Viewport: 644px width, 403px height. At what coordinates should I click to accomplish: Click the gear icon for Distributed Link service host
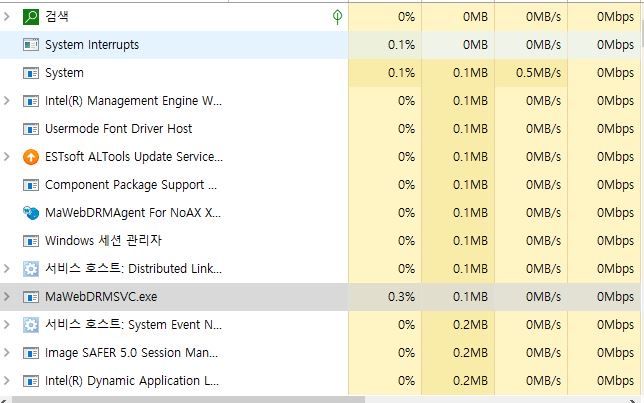point(30,269)
